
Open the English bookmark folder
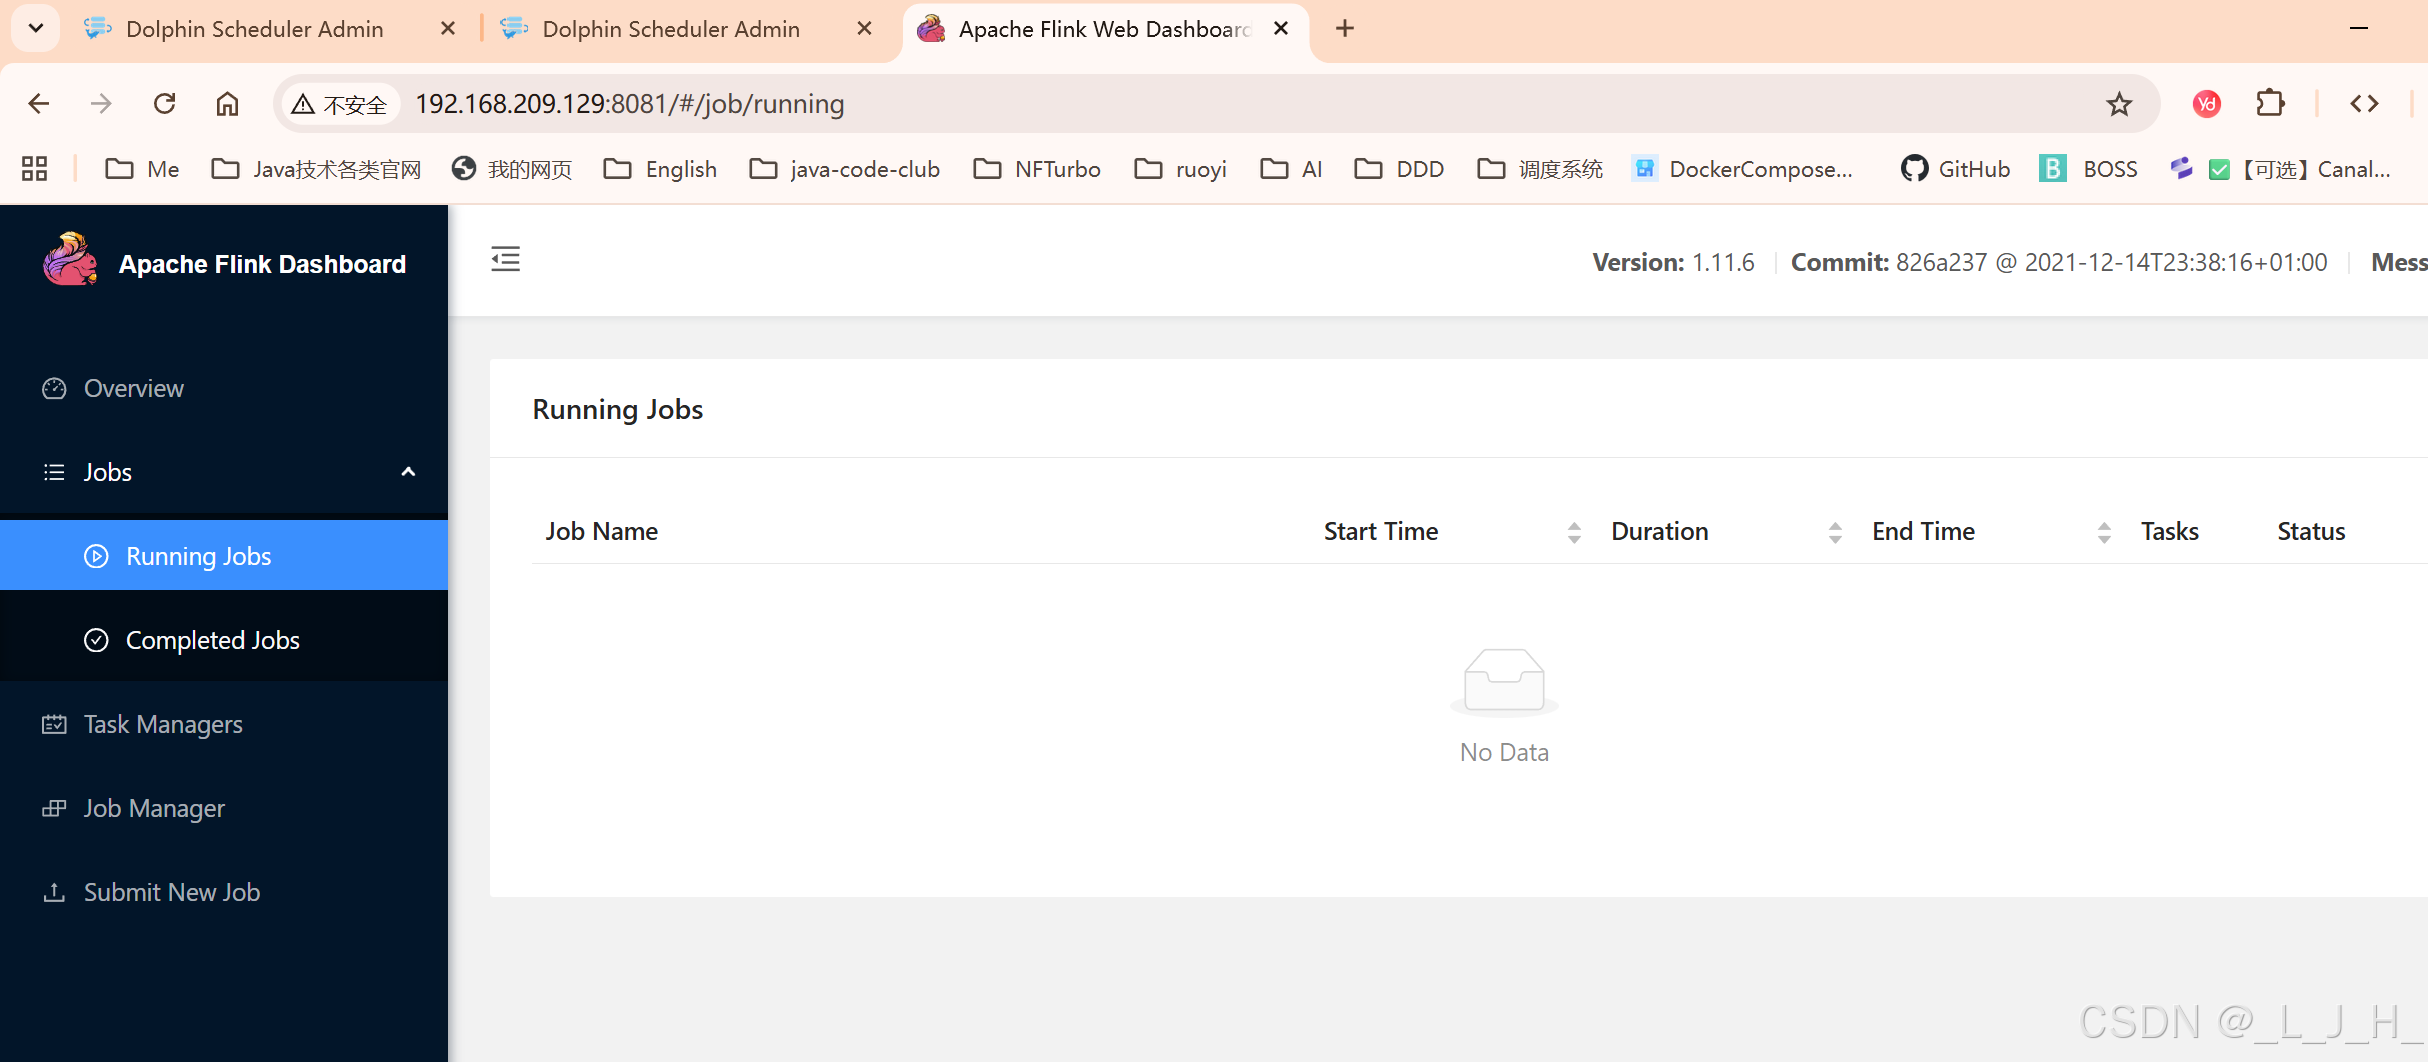660,169
